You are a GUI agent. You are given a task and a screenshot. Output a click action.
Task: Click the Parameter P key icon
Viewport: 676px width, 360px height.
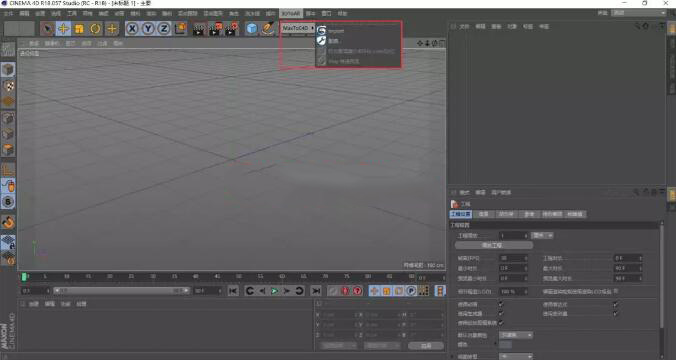pos(411,291)
